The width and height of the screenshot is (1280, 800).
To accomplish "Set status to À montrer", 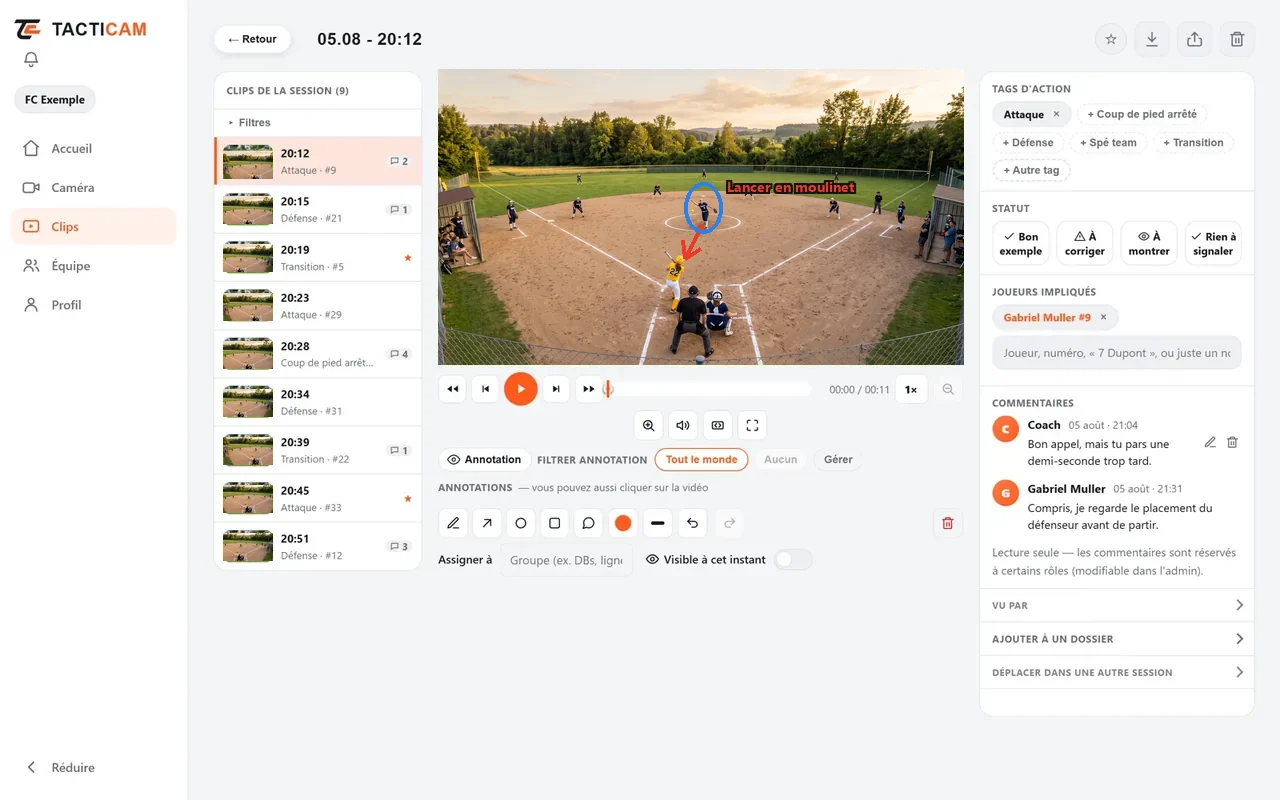I will 1149,244.
